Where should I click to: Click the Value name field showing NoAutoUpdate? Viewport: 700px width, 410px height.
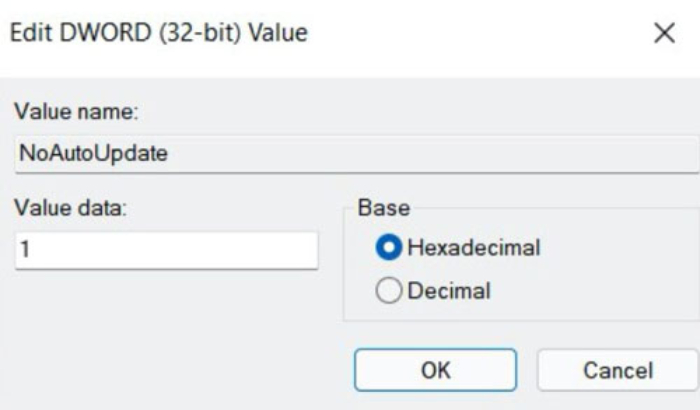pyautogui.click(x=357, y=154)
